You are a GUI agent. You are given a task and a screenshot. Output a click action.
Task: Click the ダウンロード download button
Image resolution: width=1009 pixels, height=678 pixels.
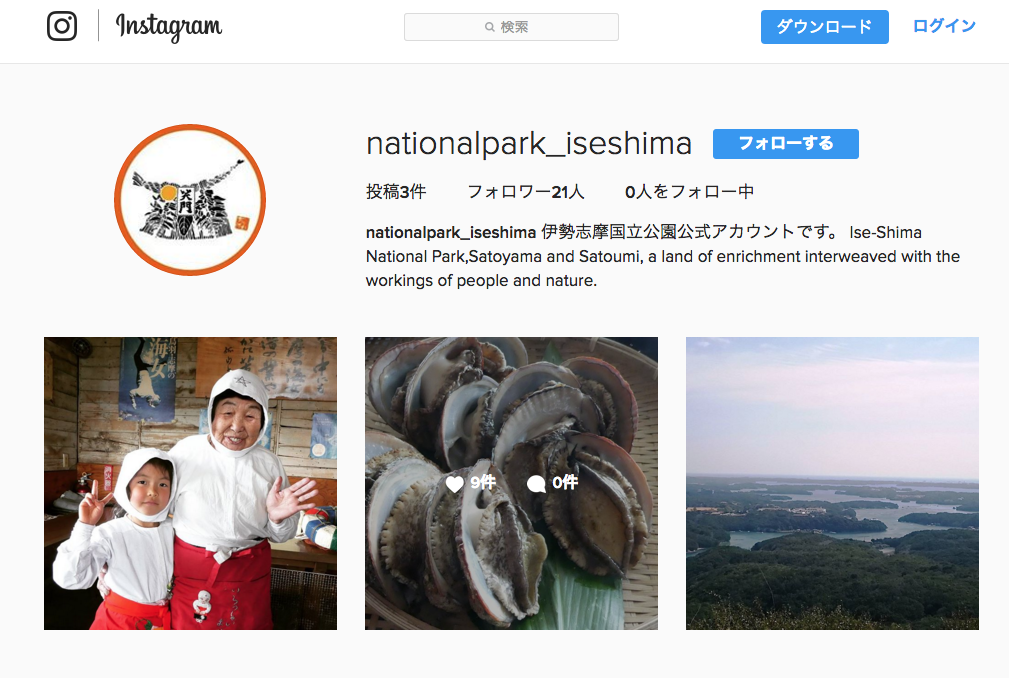(x=824, y=27)
